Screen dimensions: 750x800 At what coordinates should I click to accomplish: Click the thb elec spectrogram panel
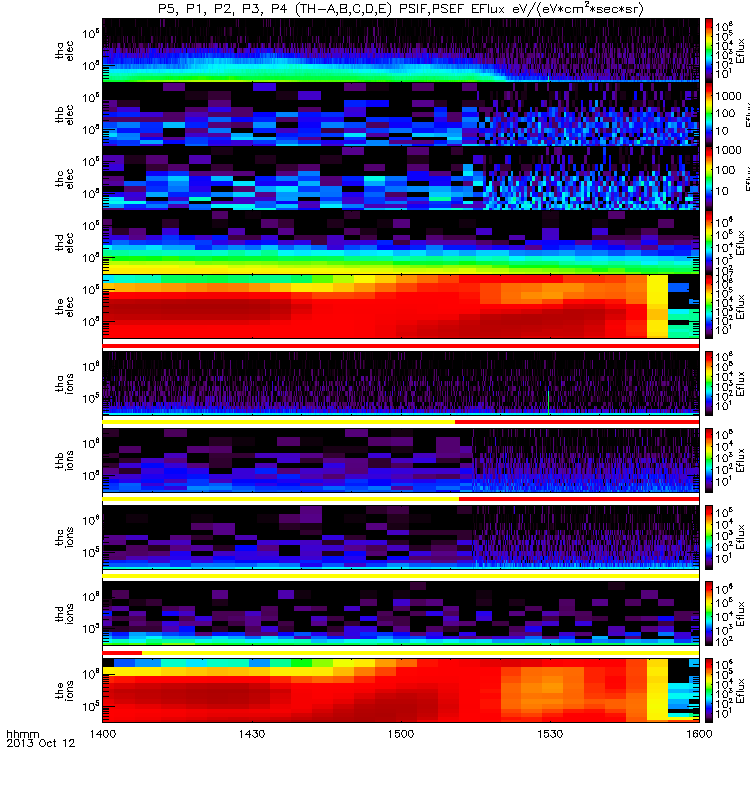401,114
